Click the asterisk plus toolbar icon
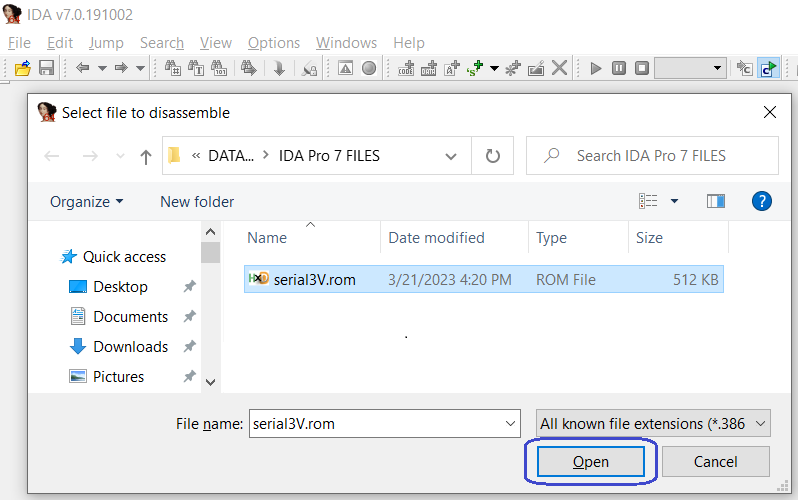This screenshot has height=500, width=798. (513, 68)
